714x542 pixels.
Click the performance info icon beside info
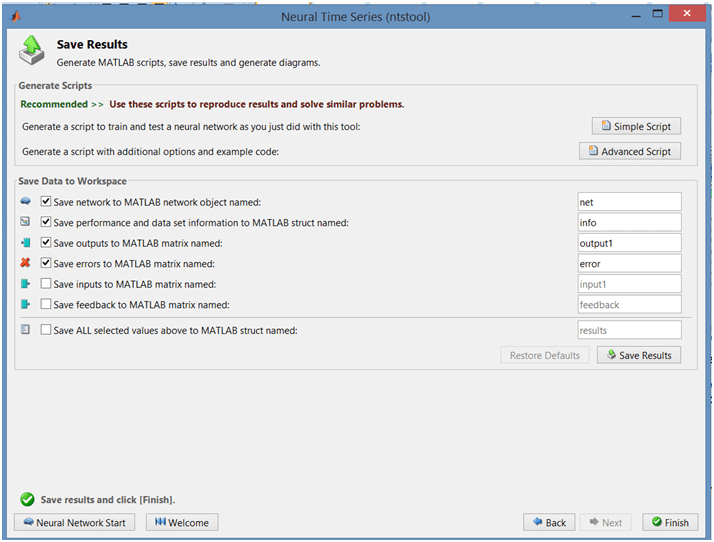[26, 222]
